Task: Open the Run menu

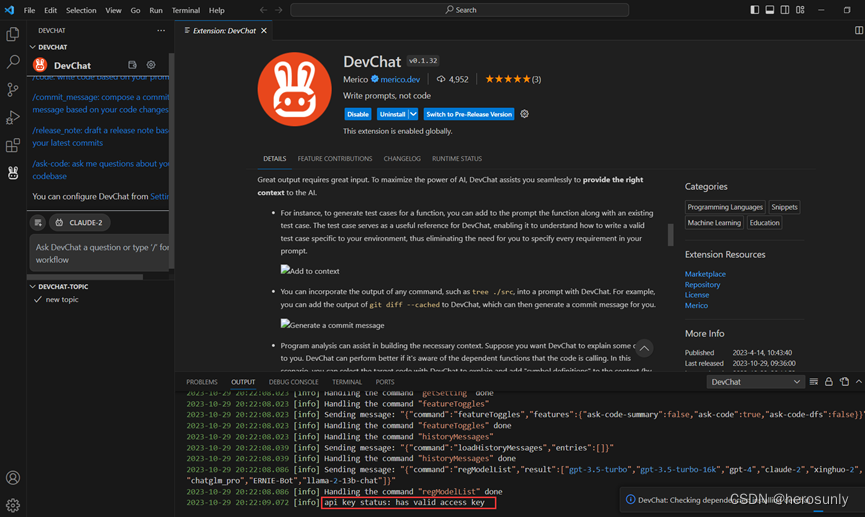Action: coord(156,10)
